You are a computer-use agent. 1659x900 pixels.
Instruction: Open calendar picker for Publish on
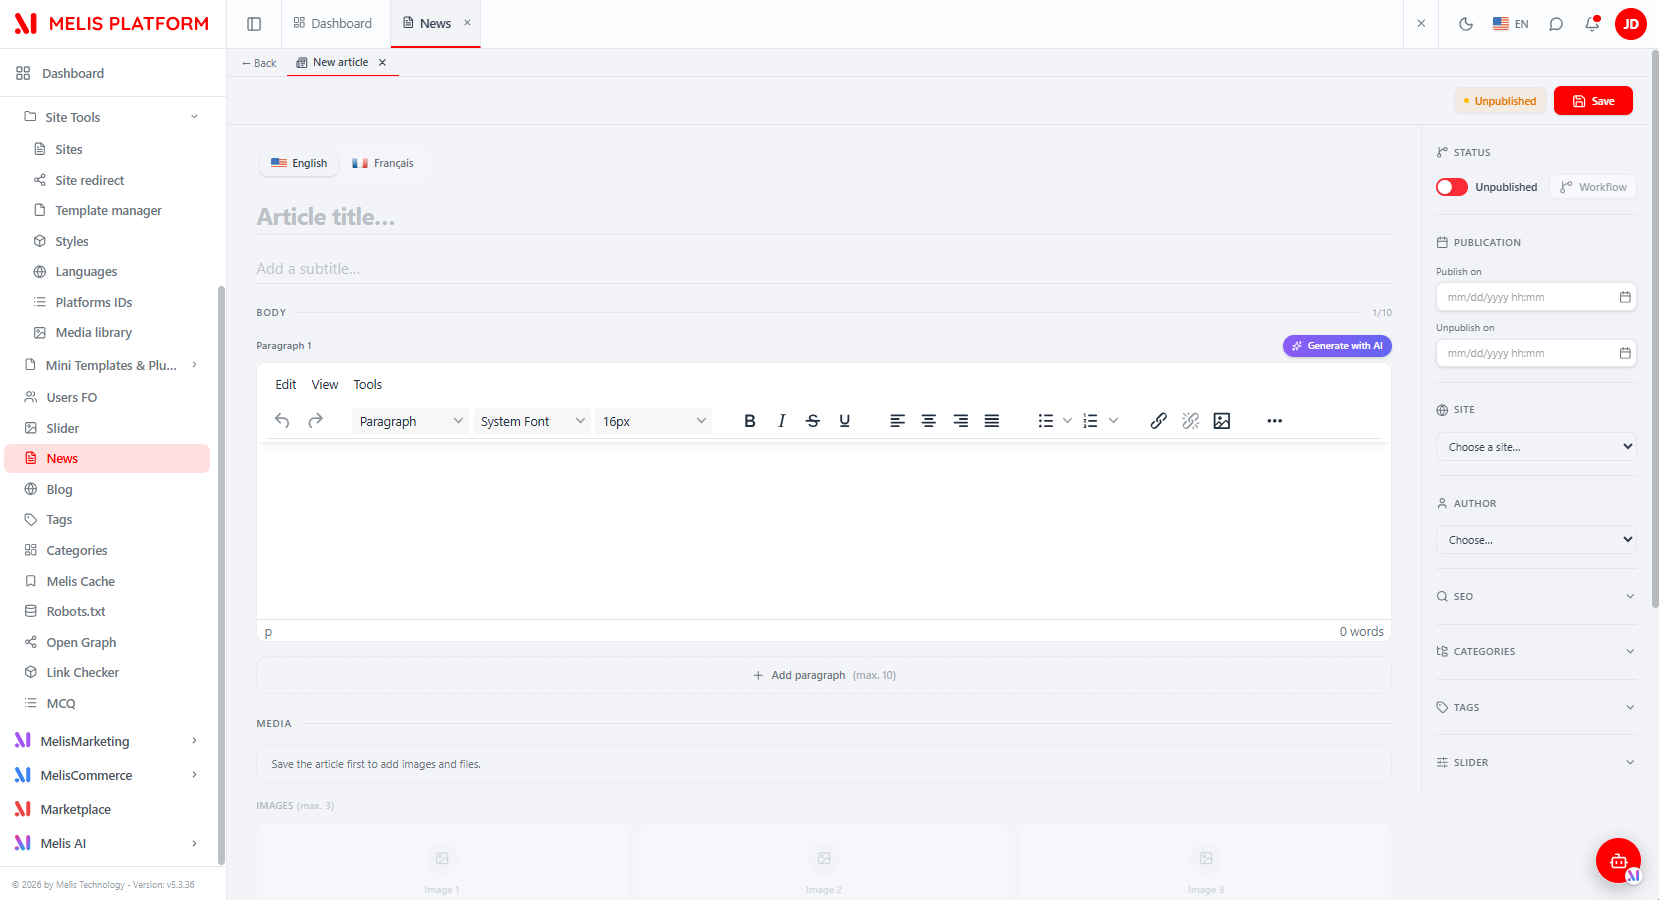[x=1625, y=297]
